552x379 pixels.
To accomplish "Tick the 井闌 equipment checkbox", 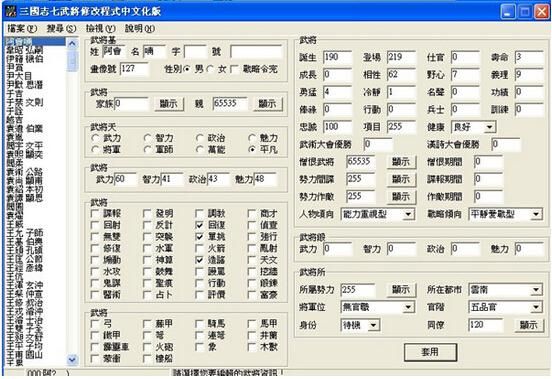I will pos(252,335).
